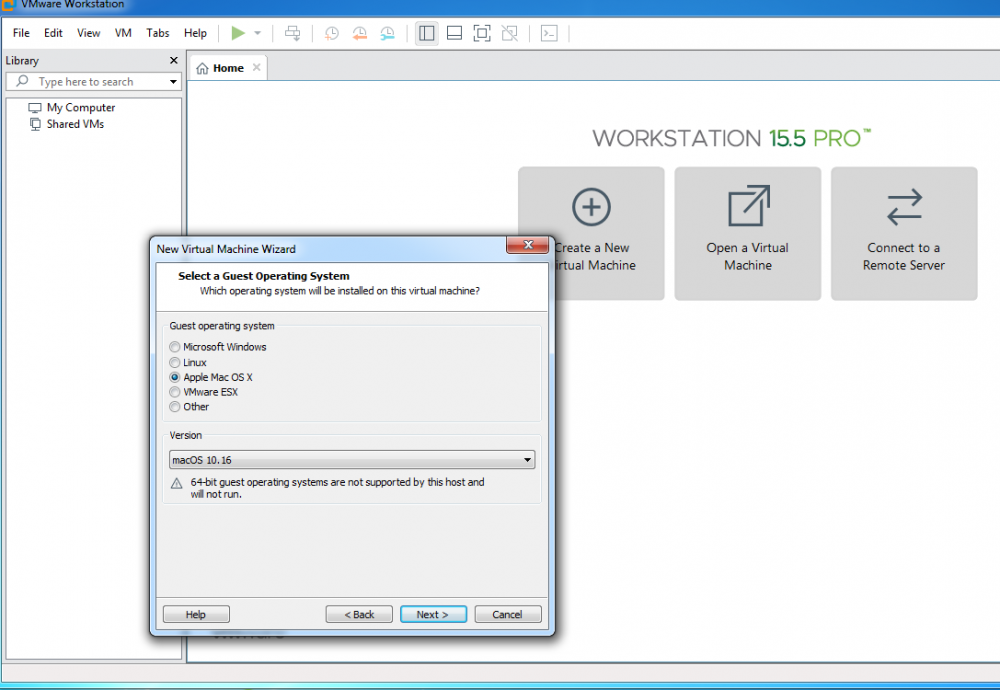Open the power options dropdown arrow
The height and width of the screenshot is (690, 1000).
pos(258,33)
